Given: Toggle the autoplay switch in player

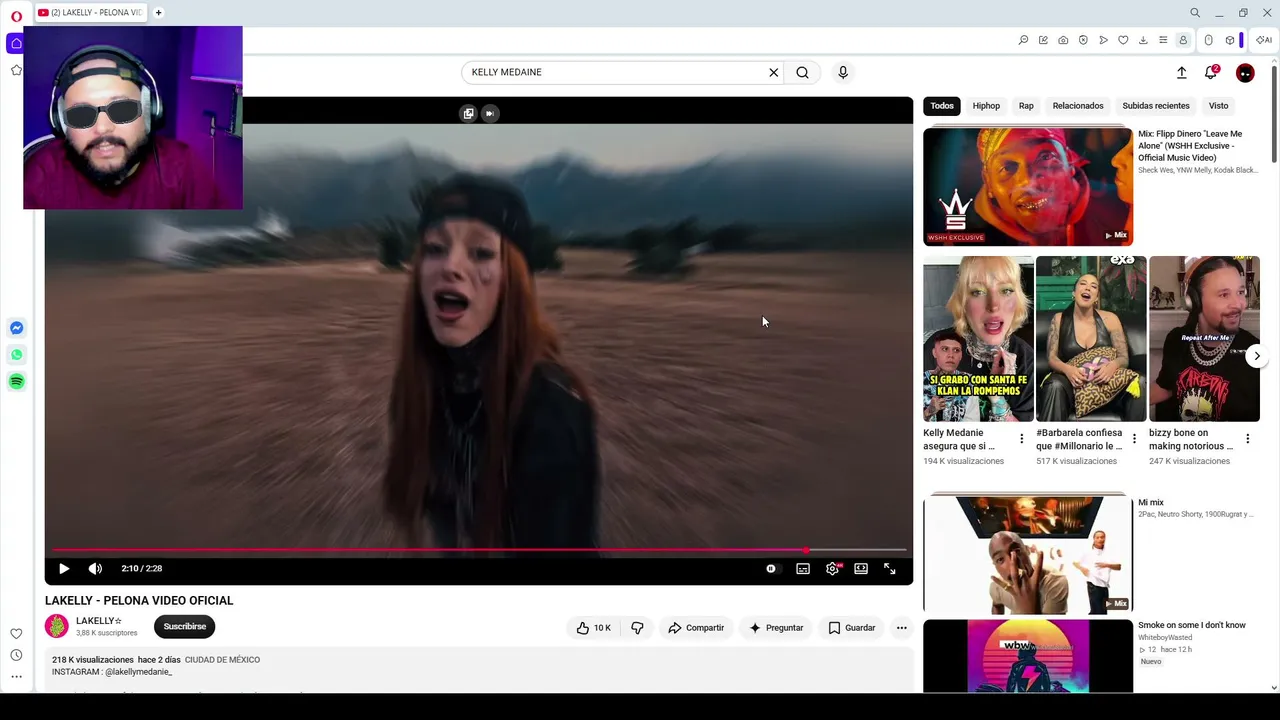Looking at the screenshot, I should coord(771,568).
